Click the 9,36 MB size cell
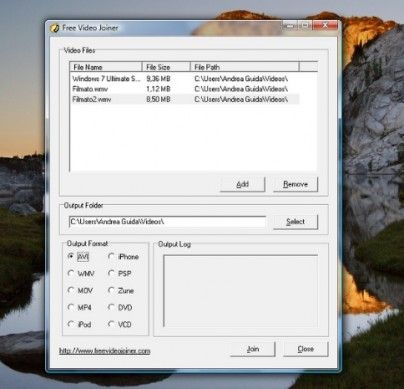The image size is (404, 389). 158,79
